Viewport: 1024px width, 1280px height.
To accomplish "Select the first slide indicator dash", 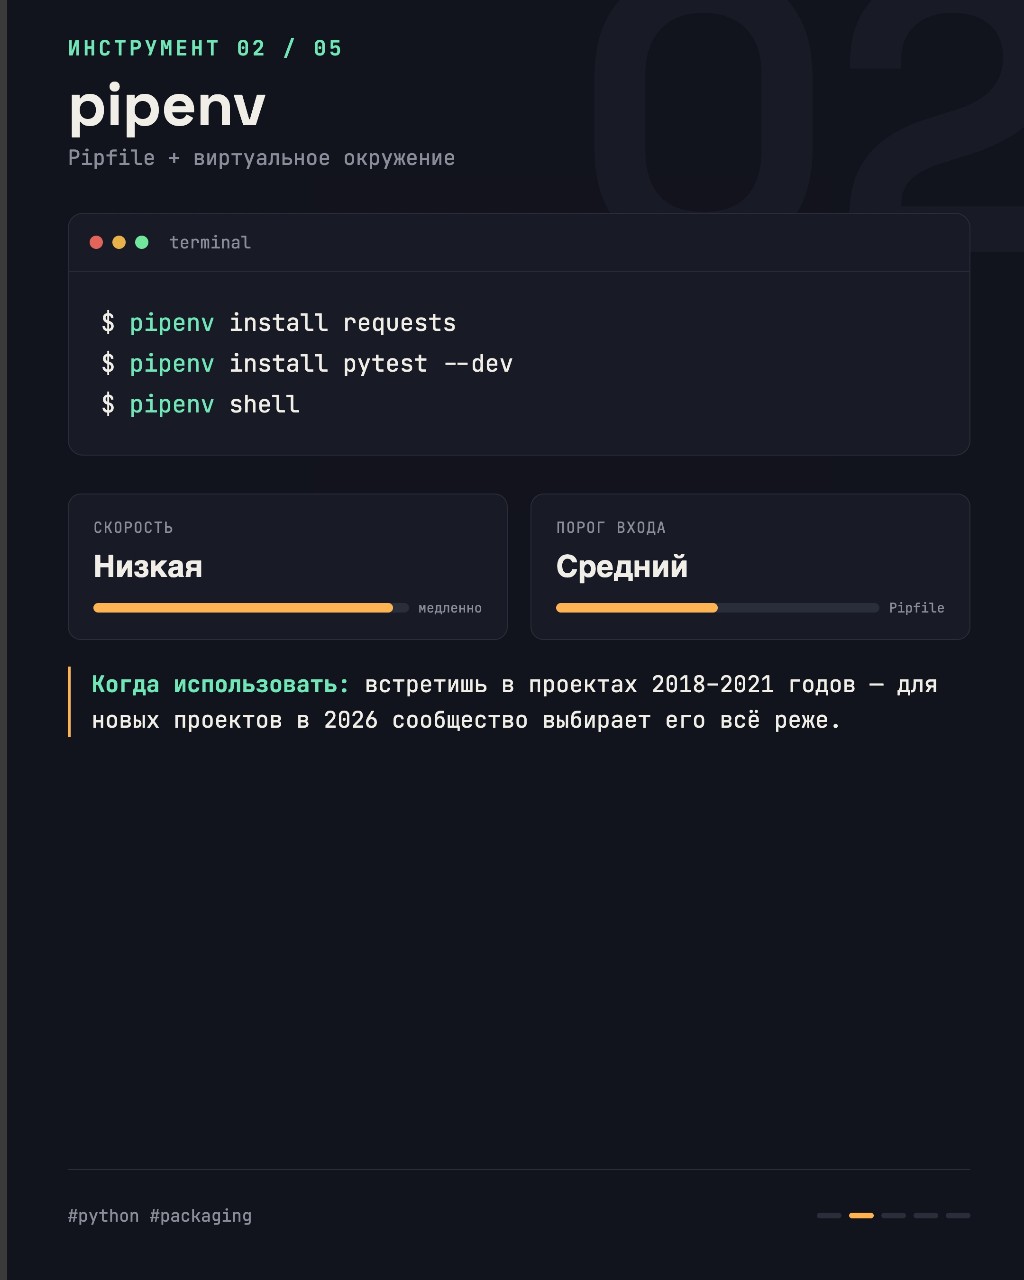I will pos(829,1215).
